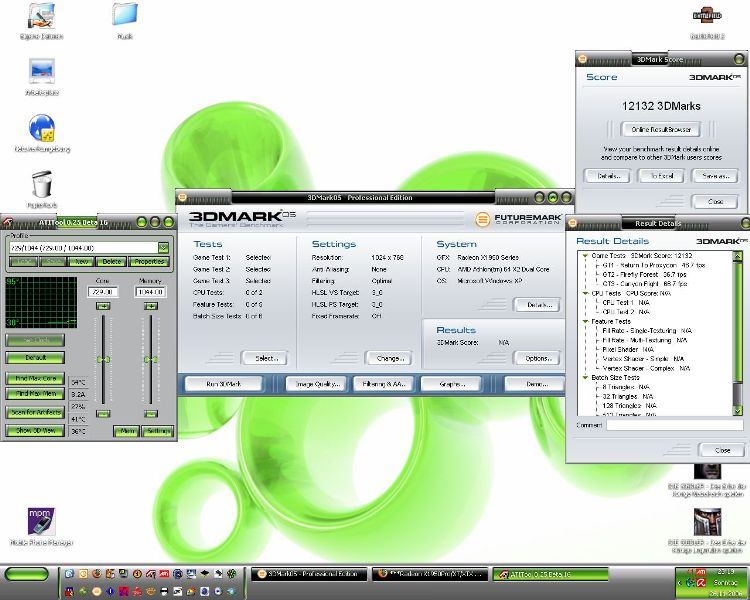Open the blue globe desktop icon
The image size is (750, 600).
(42, 128)
